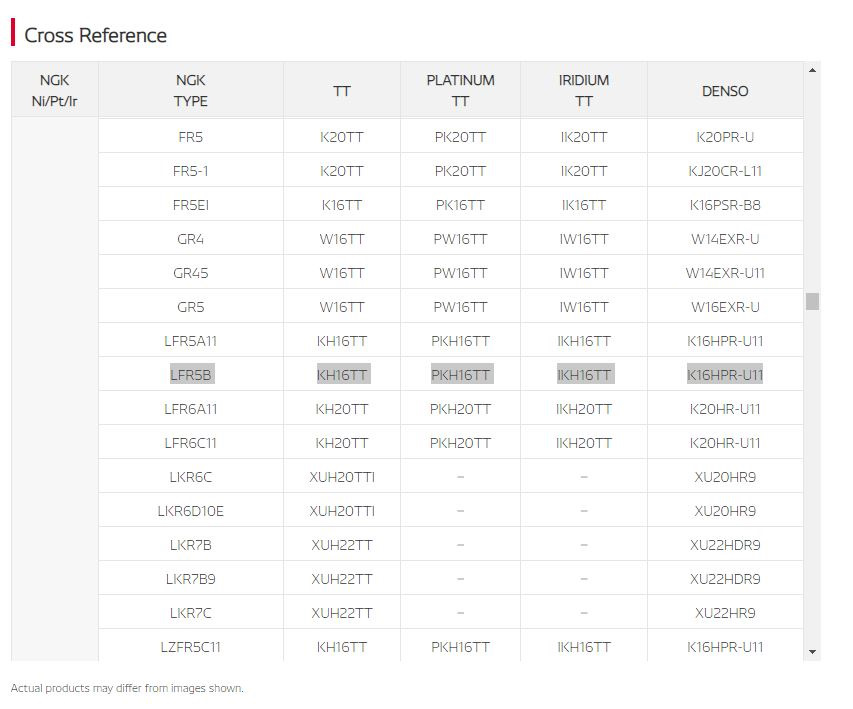Screen dimensions: 853x709
Task: Click the scrollbar down arrow
Action: [x=812, y=652]
